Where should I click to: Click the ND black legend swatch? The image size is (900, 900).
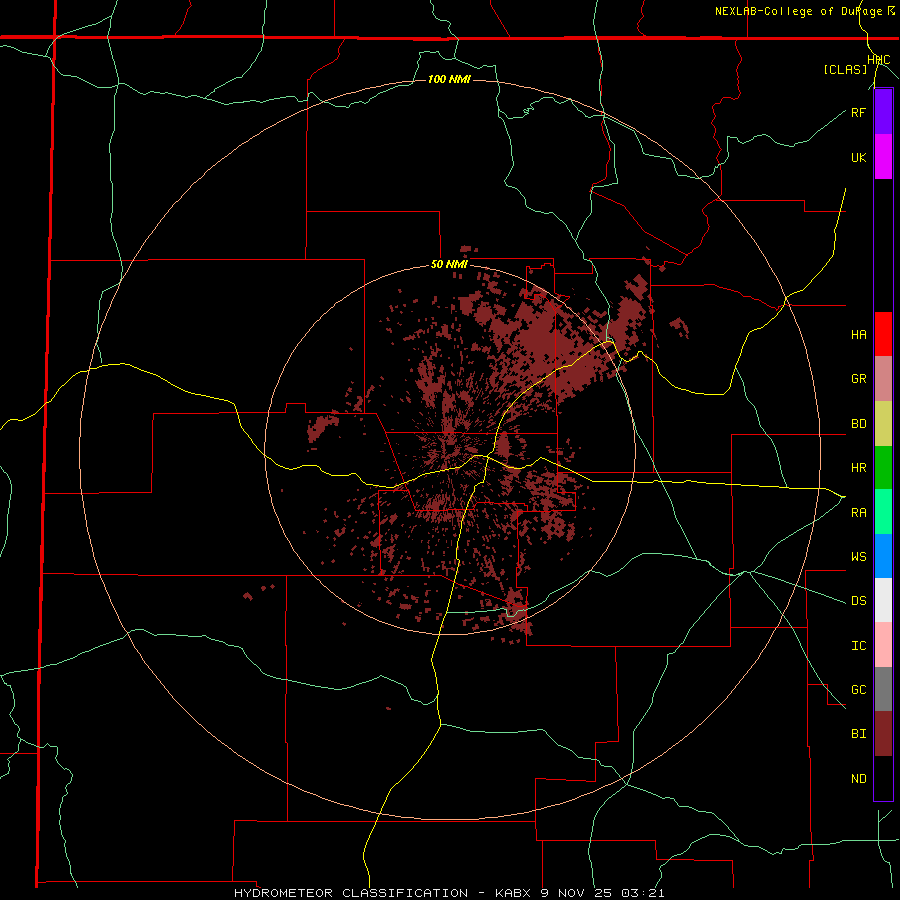(x=883, y=778)
